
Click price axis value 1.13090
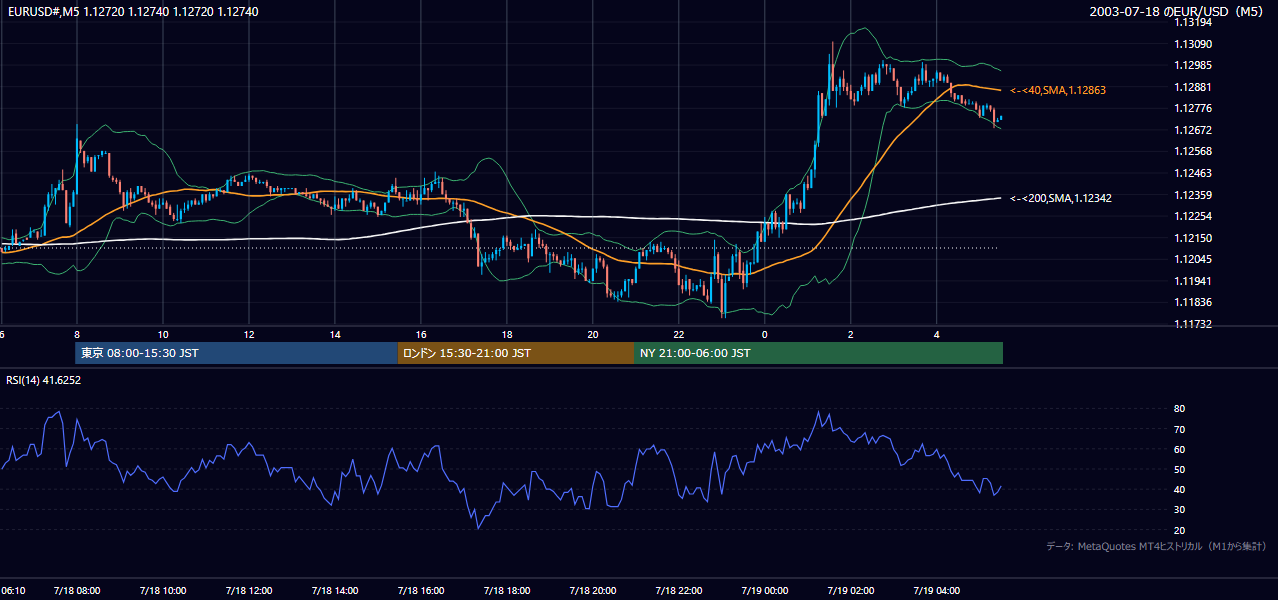click(x=1192, y=44)
